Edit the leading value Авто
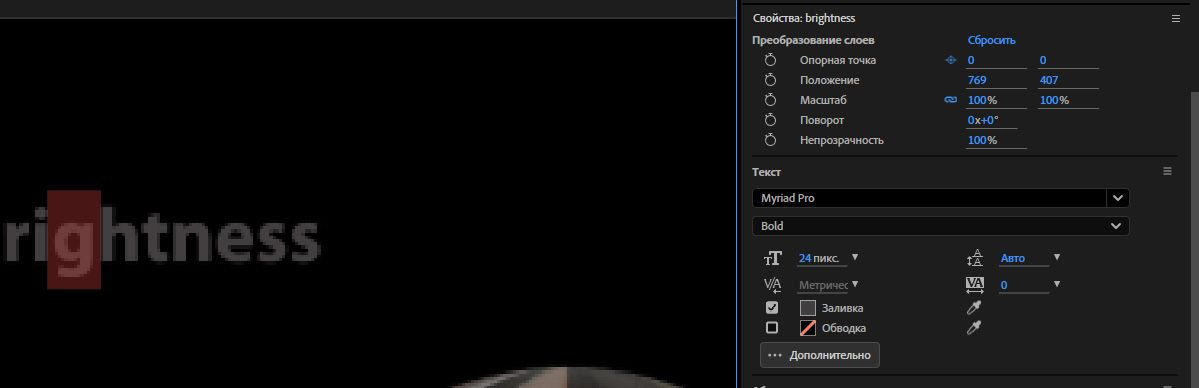The width and height of the screenshot is (1199, 388). click(x=1023, y=259)
